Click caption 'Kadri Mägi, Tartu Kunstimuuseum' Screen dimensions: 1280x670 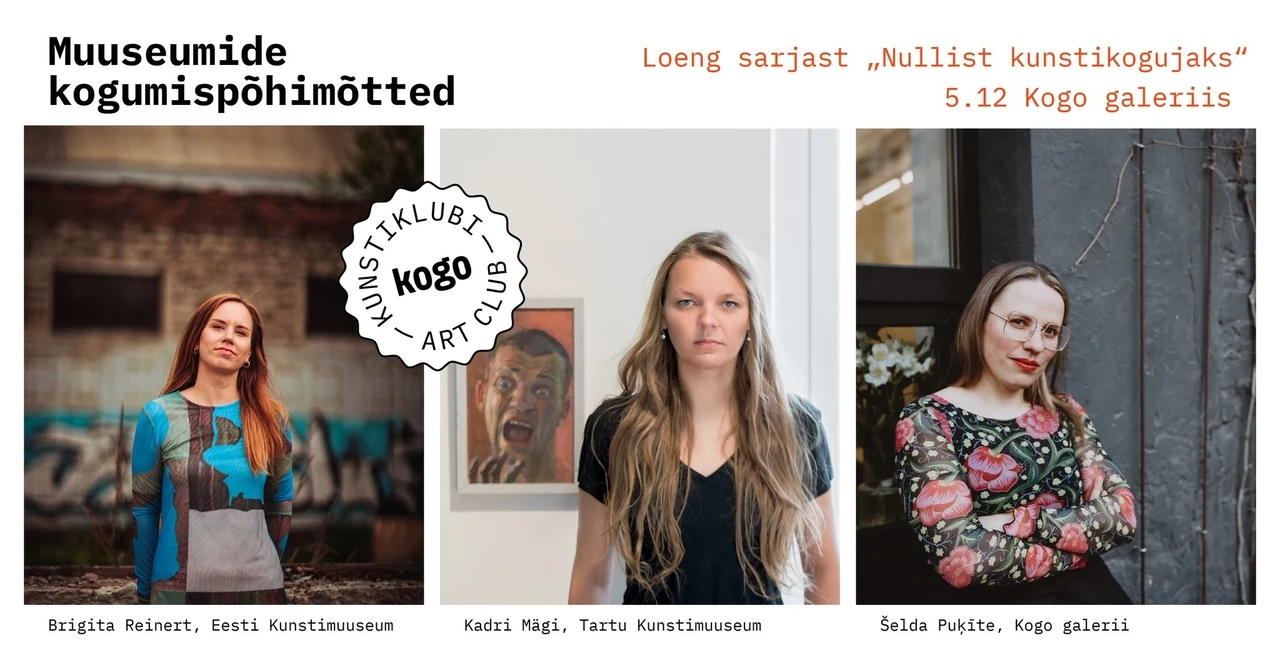(x=613, y=626)
